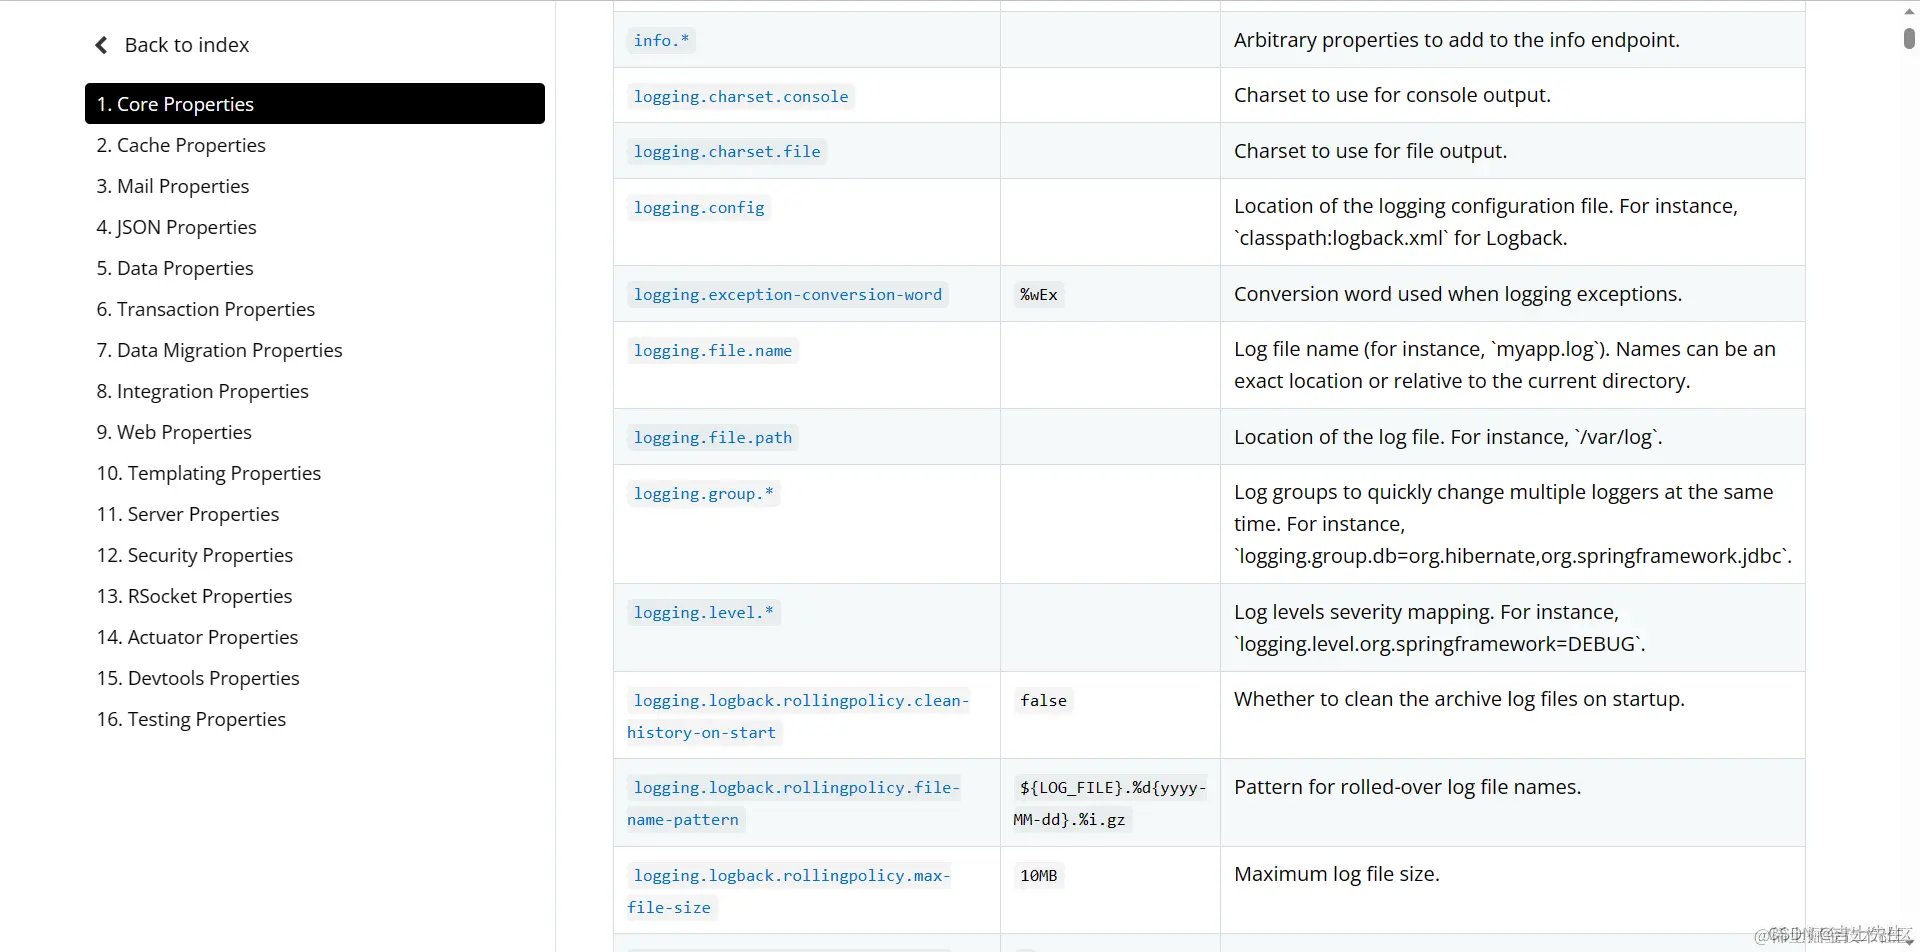Select 1. Core Properties in sidebar

(x=315, y=104)
